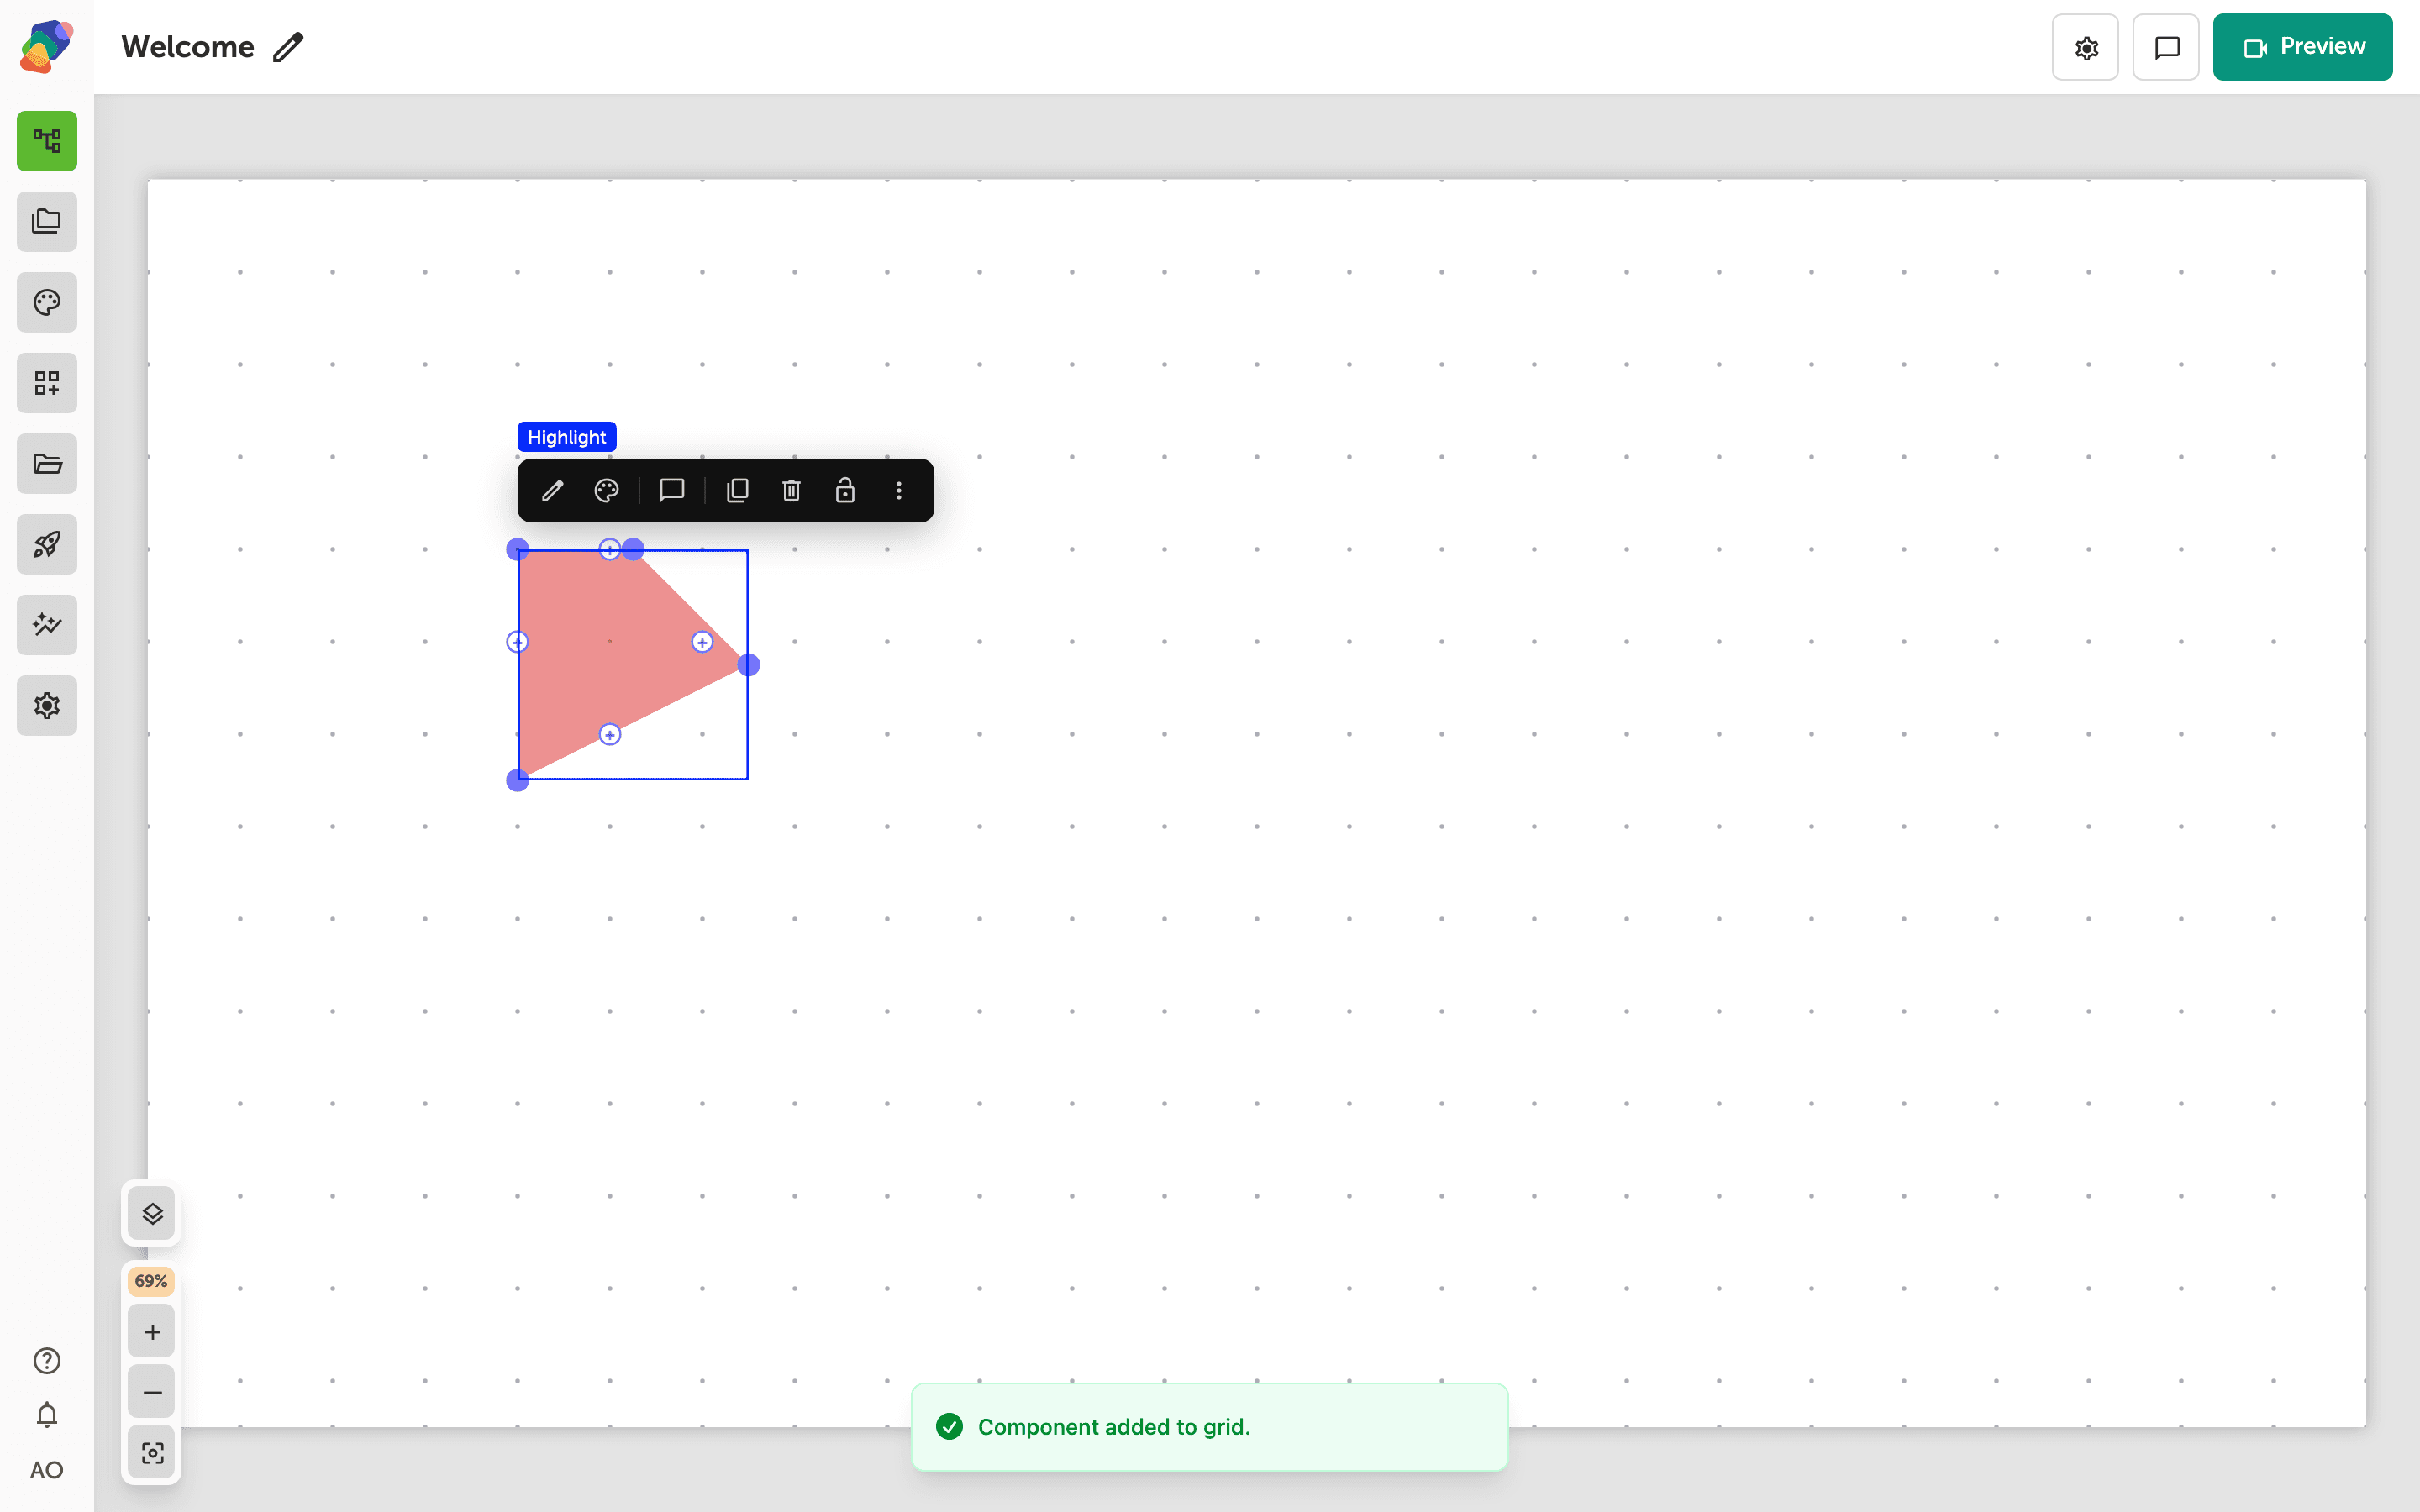Rename the Welcome title with the pencil icon
The height and width of the screenshot is (1512, 2420).
(x=288, y=47)
